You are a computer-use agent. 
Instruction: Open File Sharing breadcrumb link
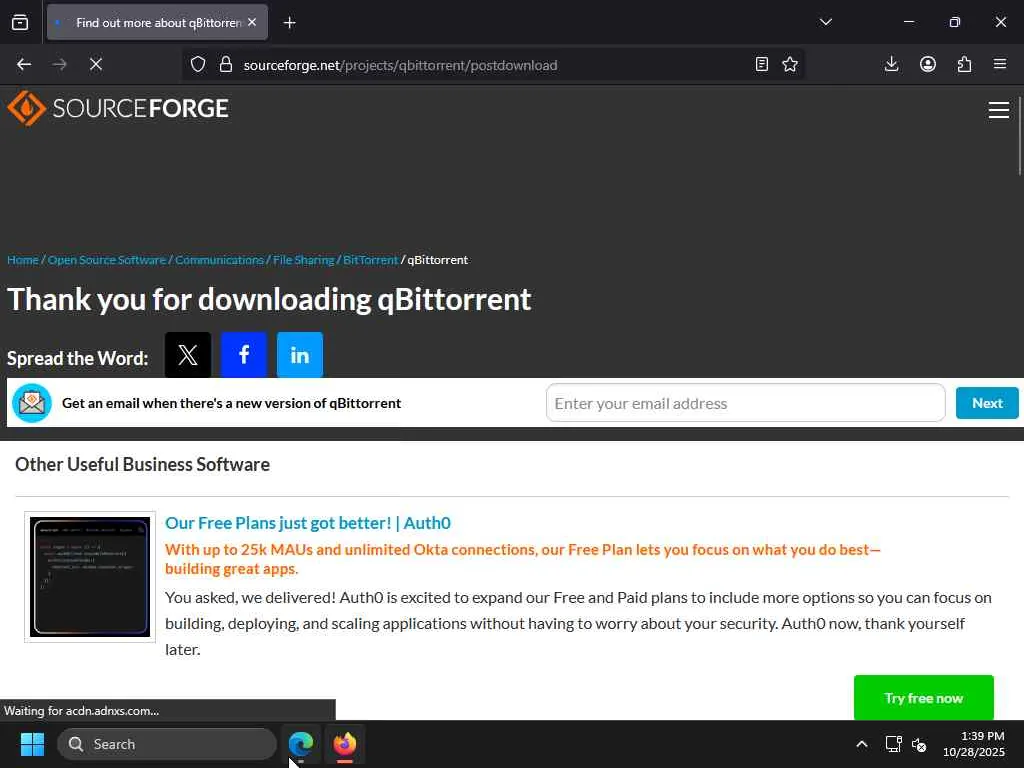(x=304, y=260)
